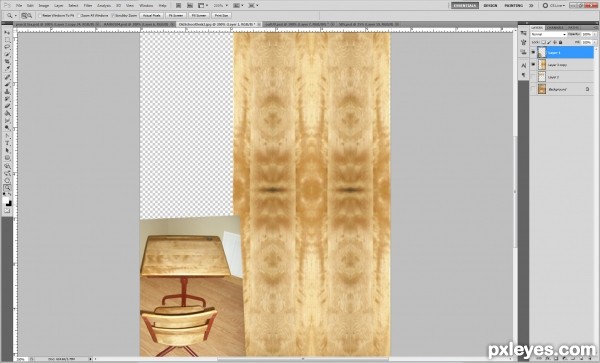The width and height of the screenshot is (600, 363).
Task: Select the Rectangular Marquee tool
Action: 7,40
